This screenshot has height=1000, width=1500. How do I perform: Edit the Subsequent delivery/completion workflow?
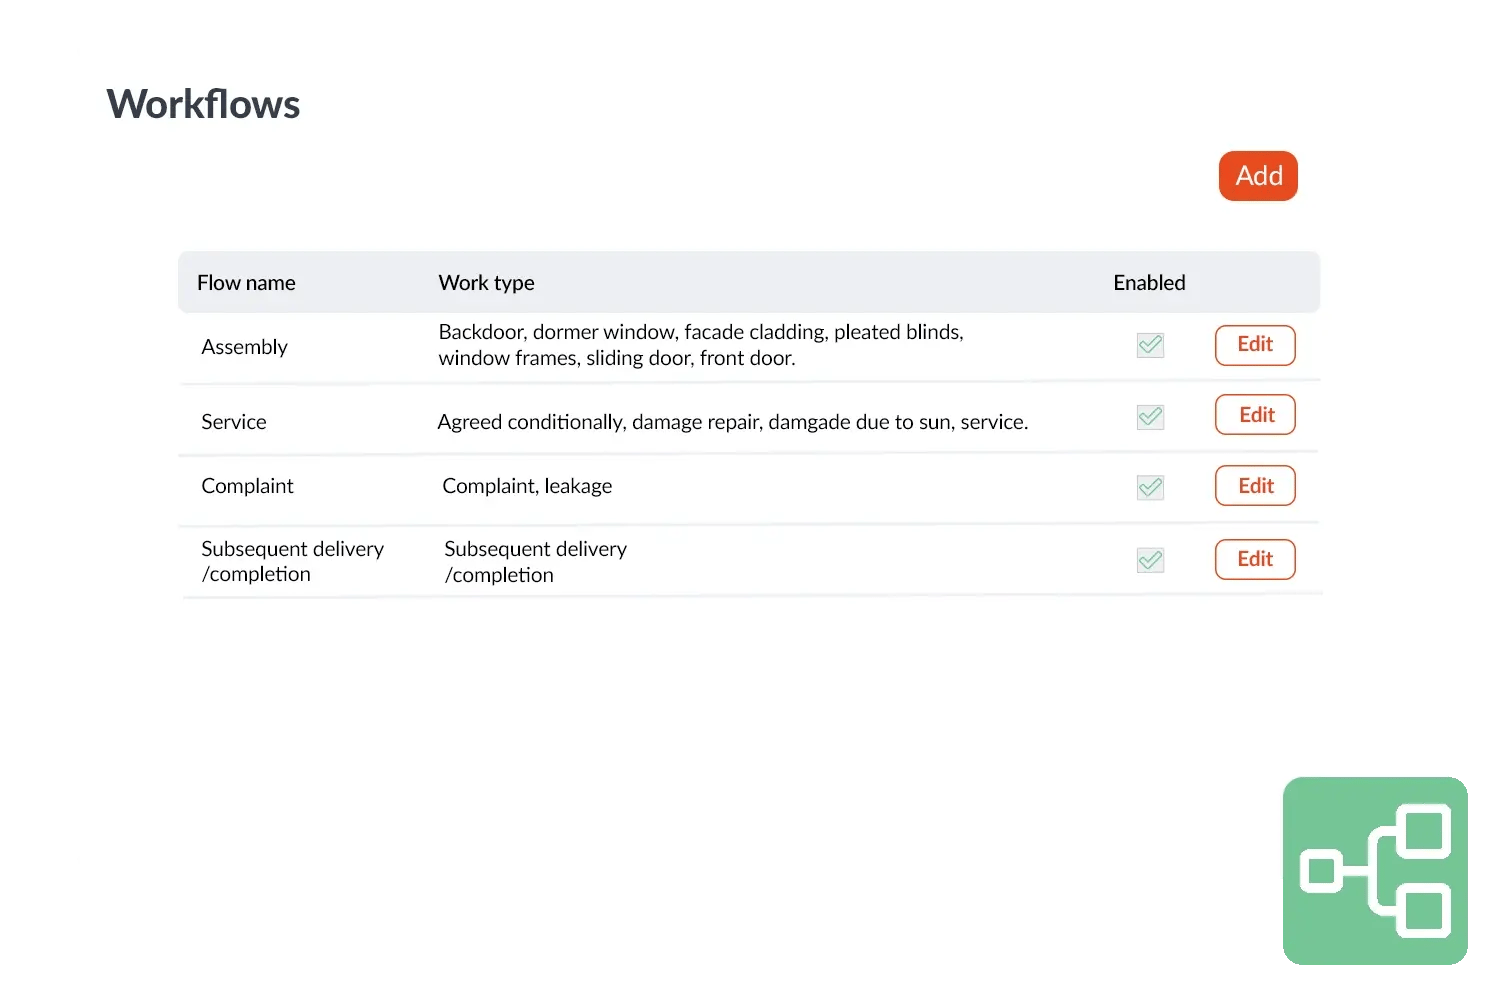(1255, 559)
